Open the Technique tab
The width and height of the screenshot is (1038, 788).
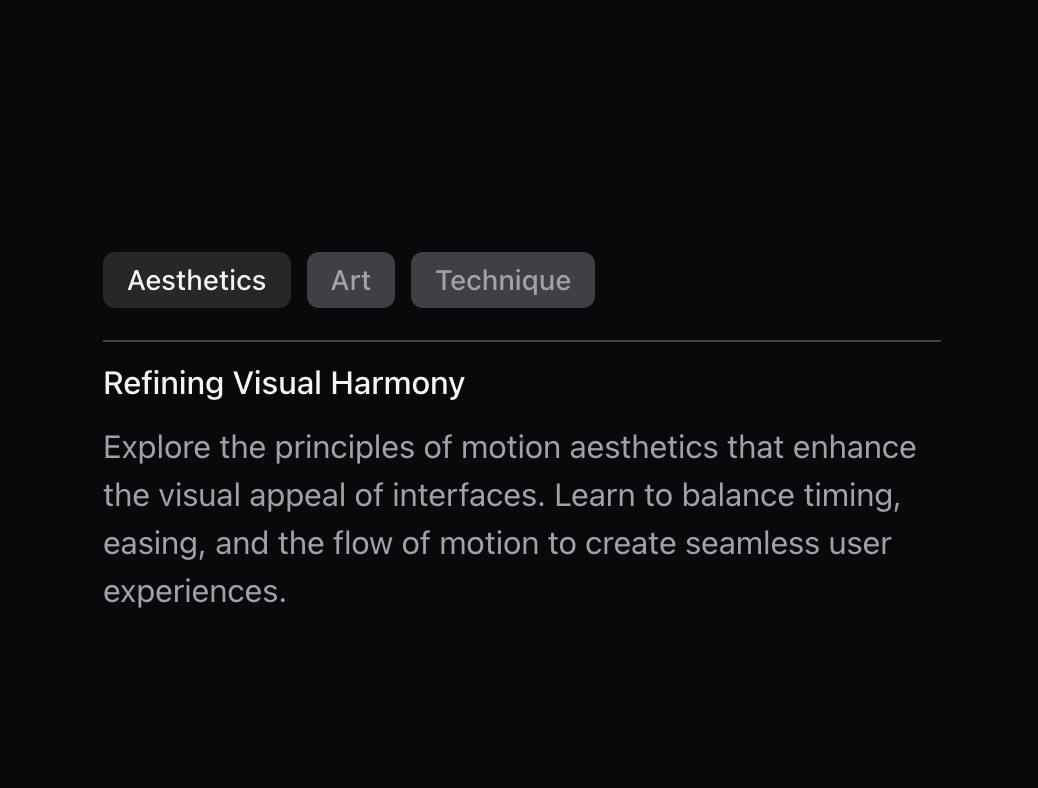pyautogui.click(x=502, y=280)
